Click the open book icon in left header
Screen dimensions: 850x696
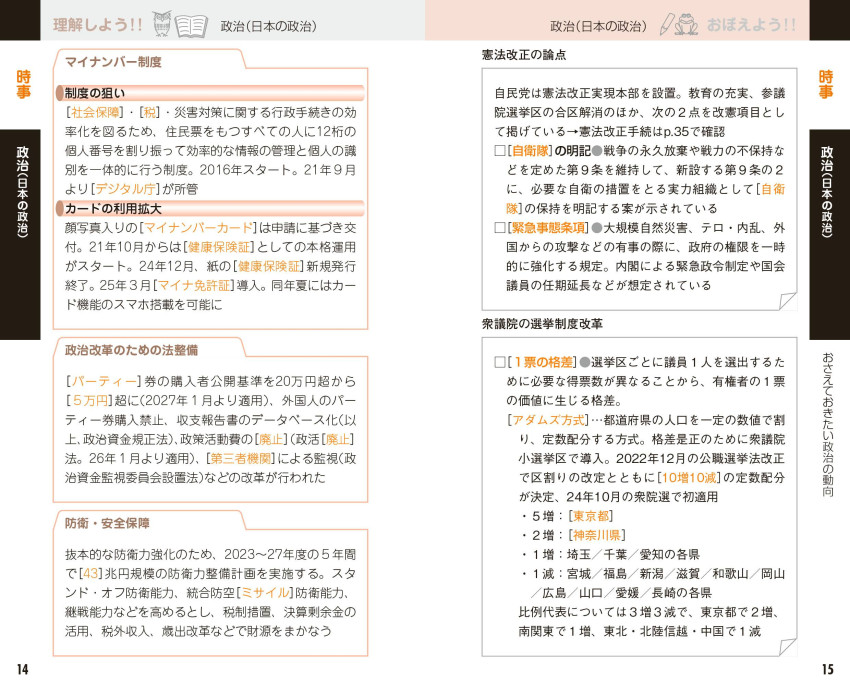tap(191, 26)
